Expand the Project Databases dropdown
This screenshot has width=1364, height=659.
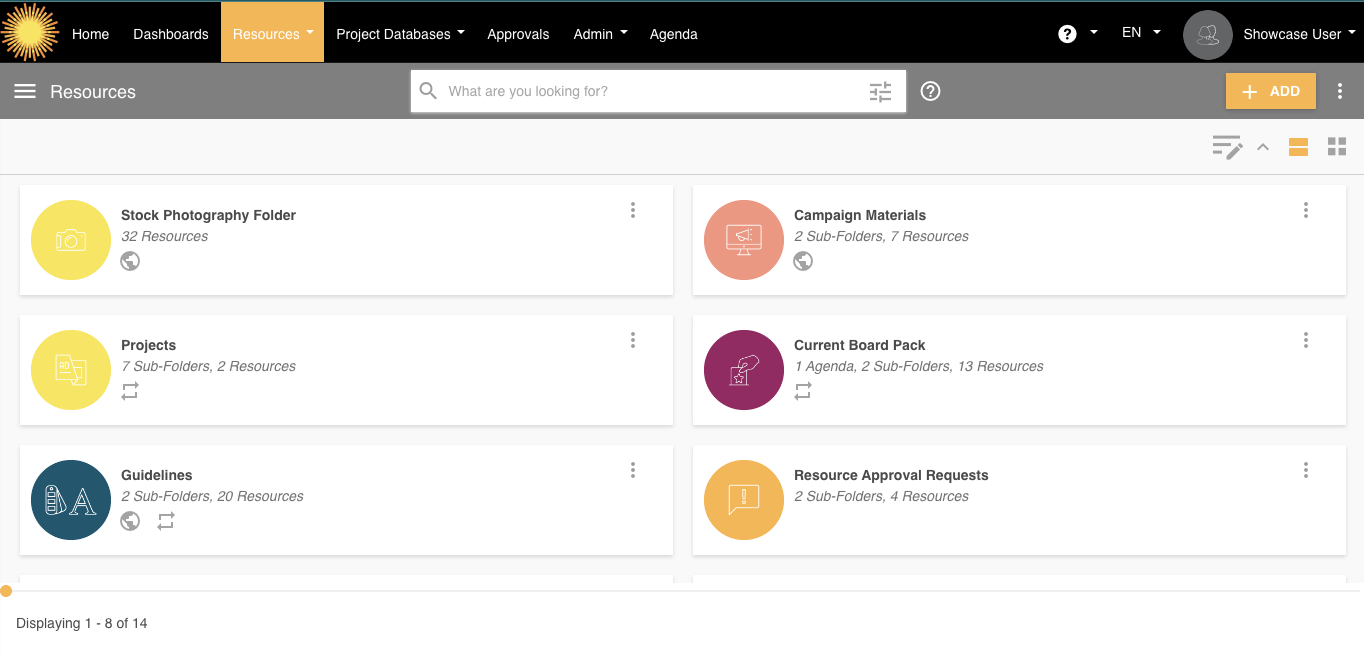[x=400, y=34]
